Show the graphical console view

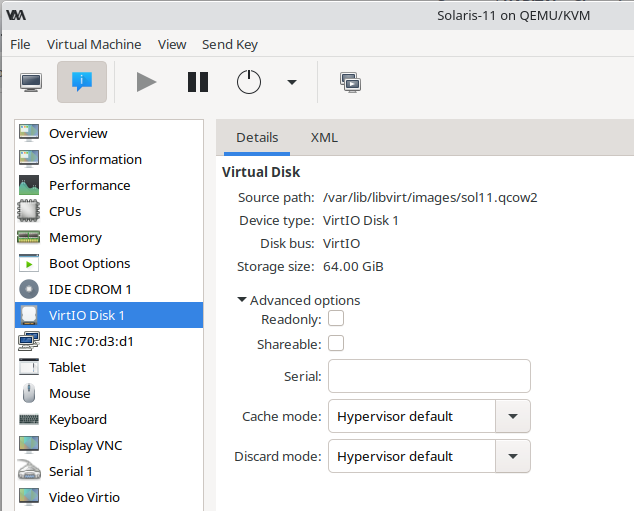[x=31, y=82]
